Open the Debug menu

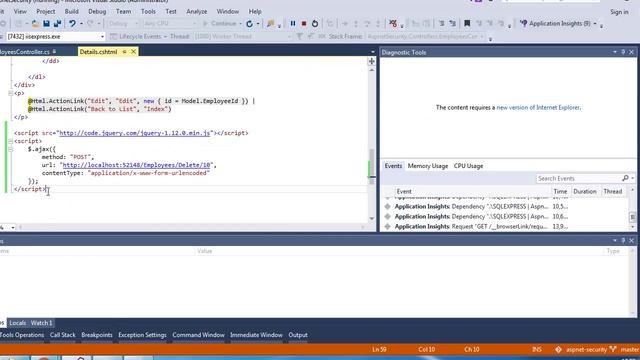97,11
